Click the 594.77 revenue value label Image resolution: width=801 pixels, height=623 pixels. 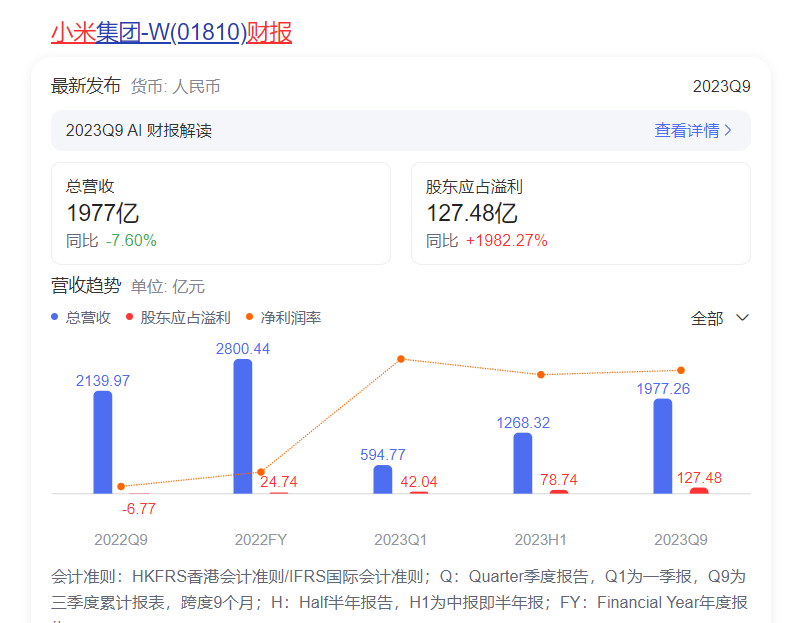(383, 454)
